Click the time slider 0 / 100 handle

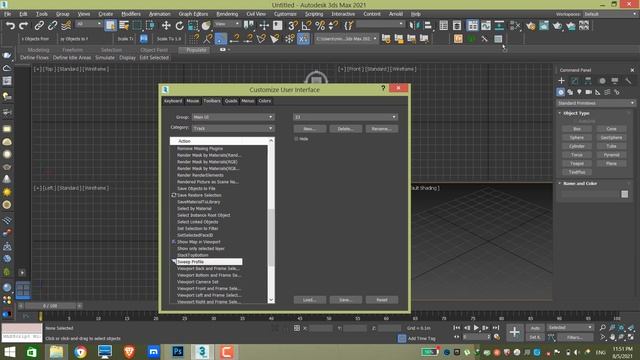pos(50,306)
